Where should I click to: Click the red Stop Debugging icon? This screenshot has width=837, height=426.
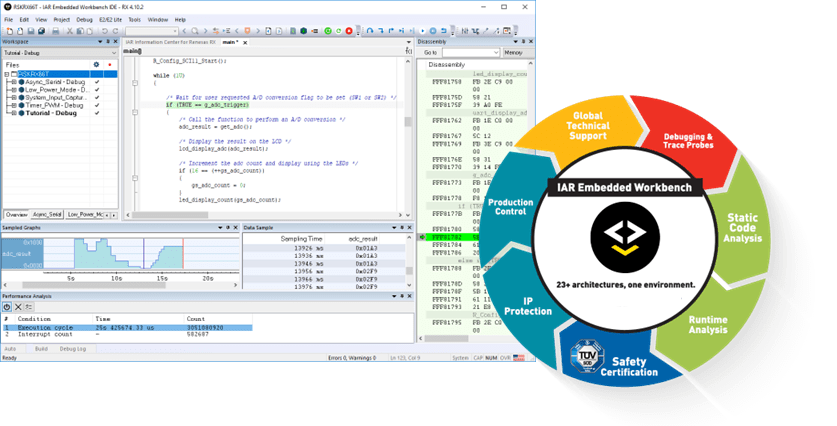[349, 31]
